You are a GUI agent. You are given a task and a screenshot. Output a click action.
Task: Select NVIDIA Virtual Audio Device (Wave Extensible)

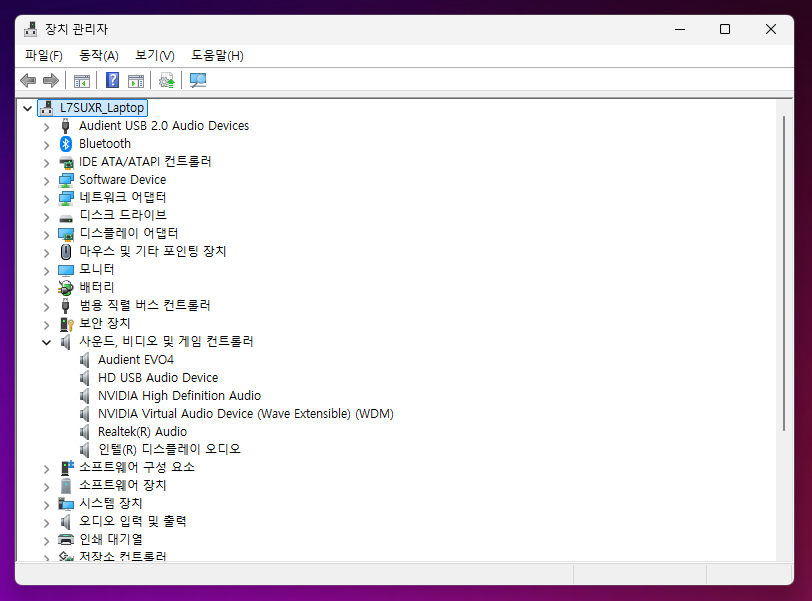pos(245,414)
